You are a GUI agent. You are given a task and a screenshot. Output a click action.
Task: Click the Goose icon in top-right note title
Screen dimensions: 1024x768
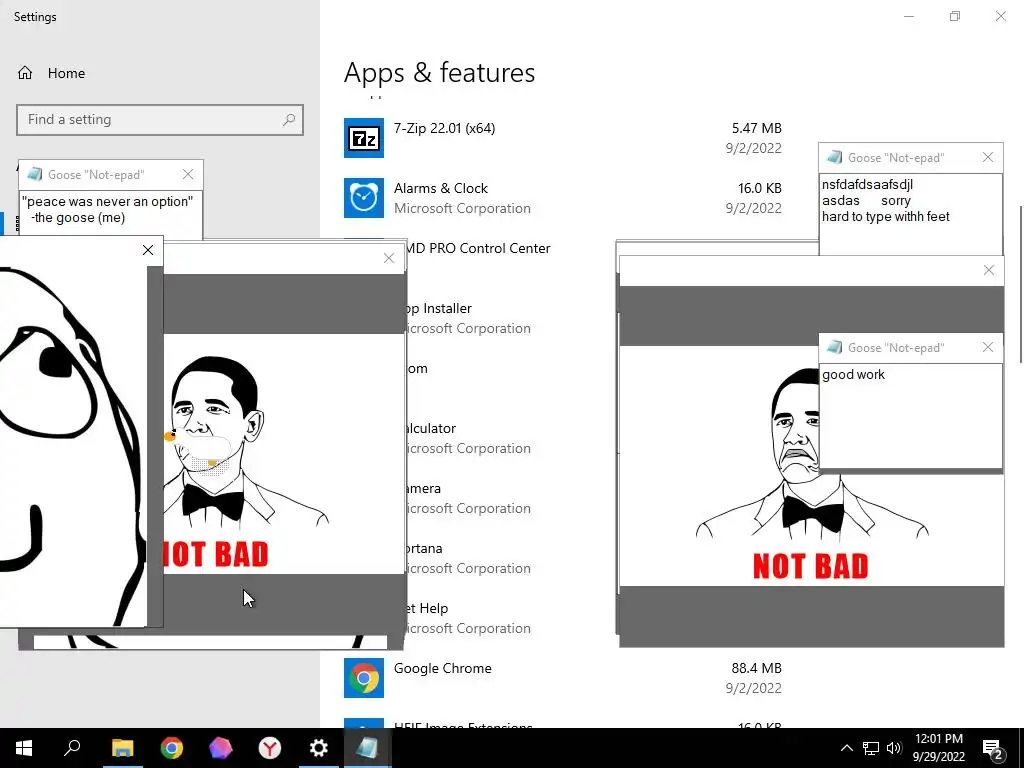click(835, 157)
